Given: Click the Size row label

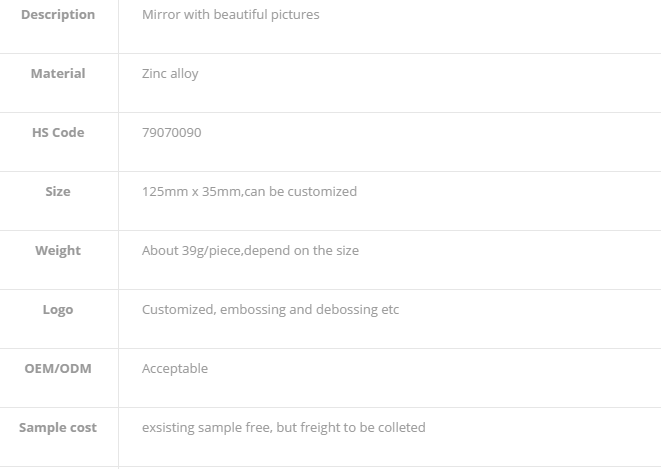Looking at the screenshot, I should point(58,191).
